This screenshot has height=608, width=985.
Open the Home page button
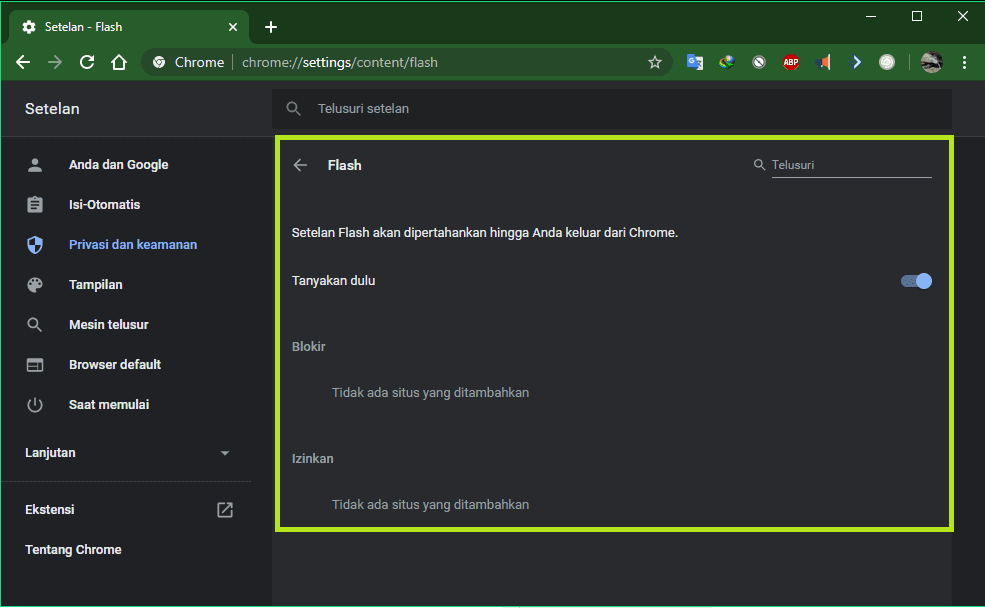point(119,62)
